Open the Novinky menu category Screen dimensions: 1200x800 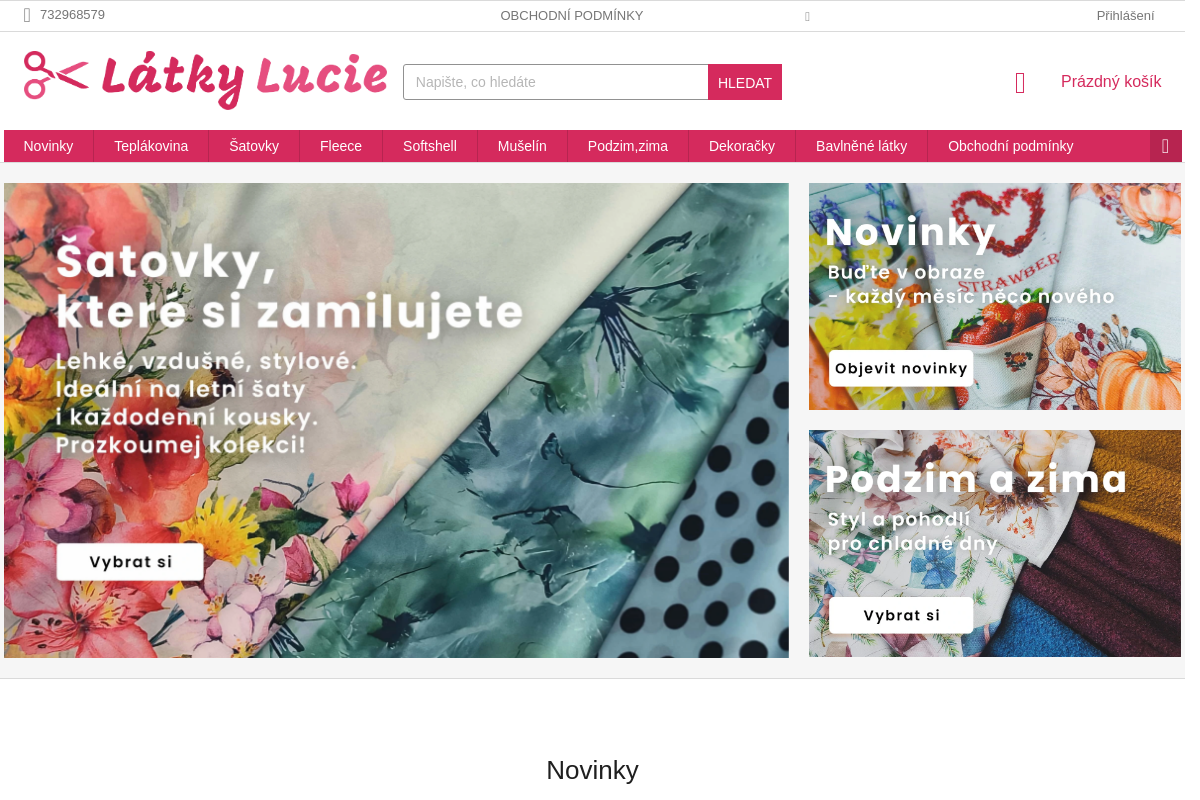48,146
